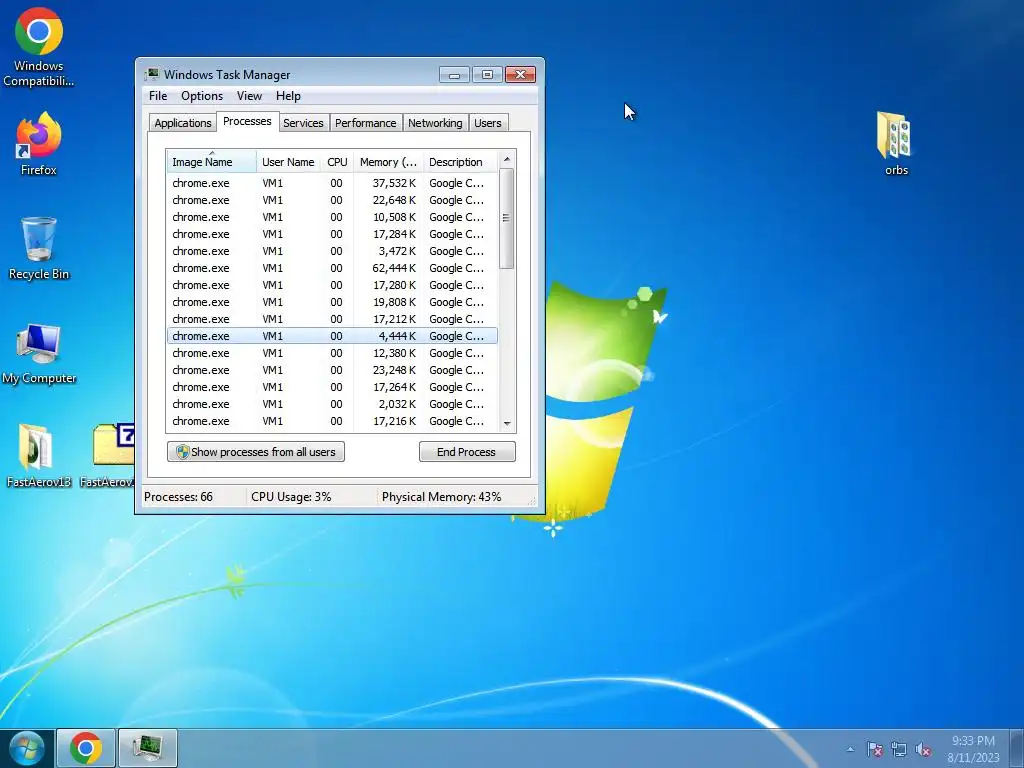Close the Windows Task Manager window
The image size is (1024, 768).
tap(520, 74)
